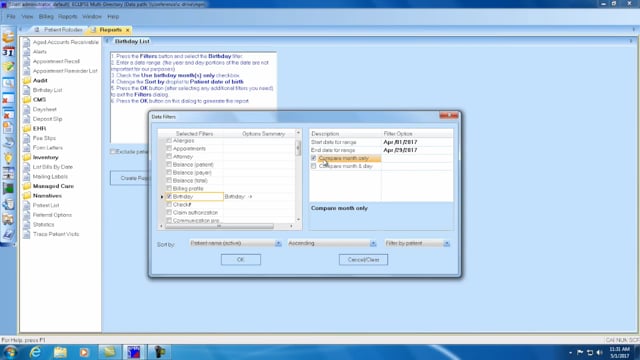Click the notepad with pencil sidebar icon
Viewport: 640px width, 360px height.
8,67
